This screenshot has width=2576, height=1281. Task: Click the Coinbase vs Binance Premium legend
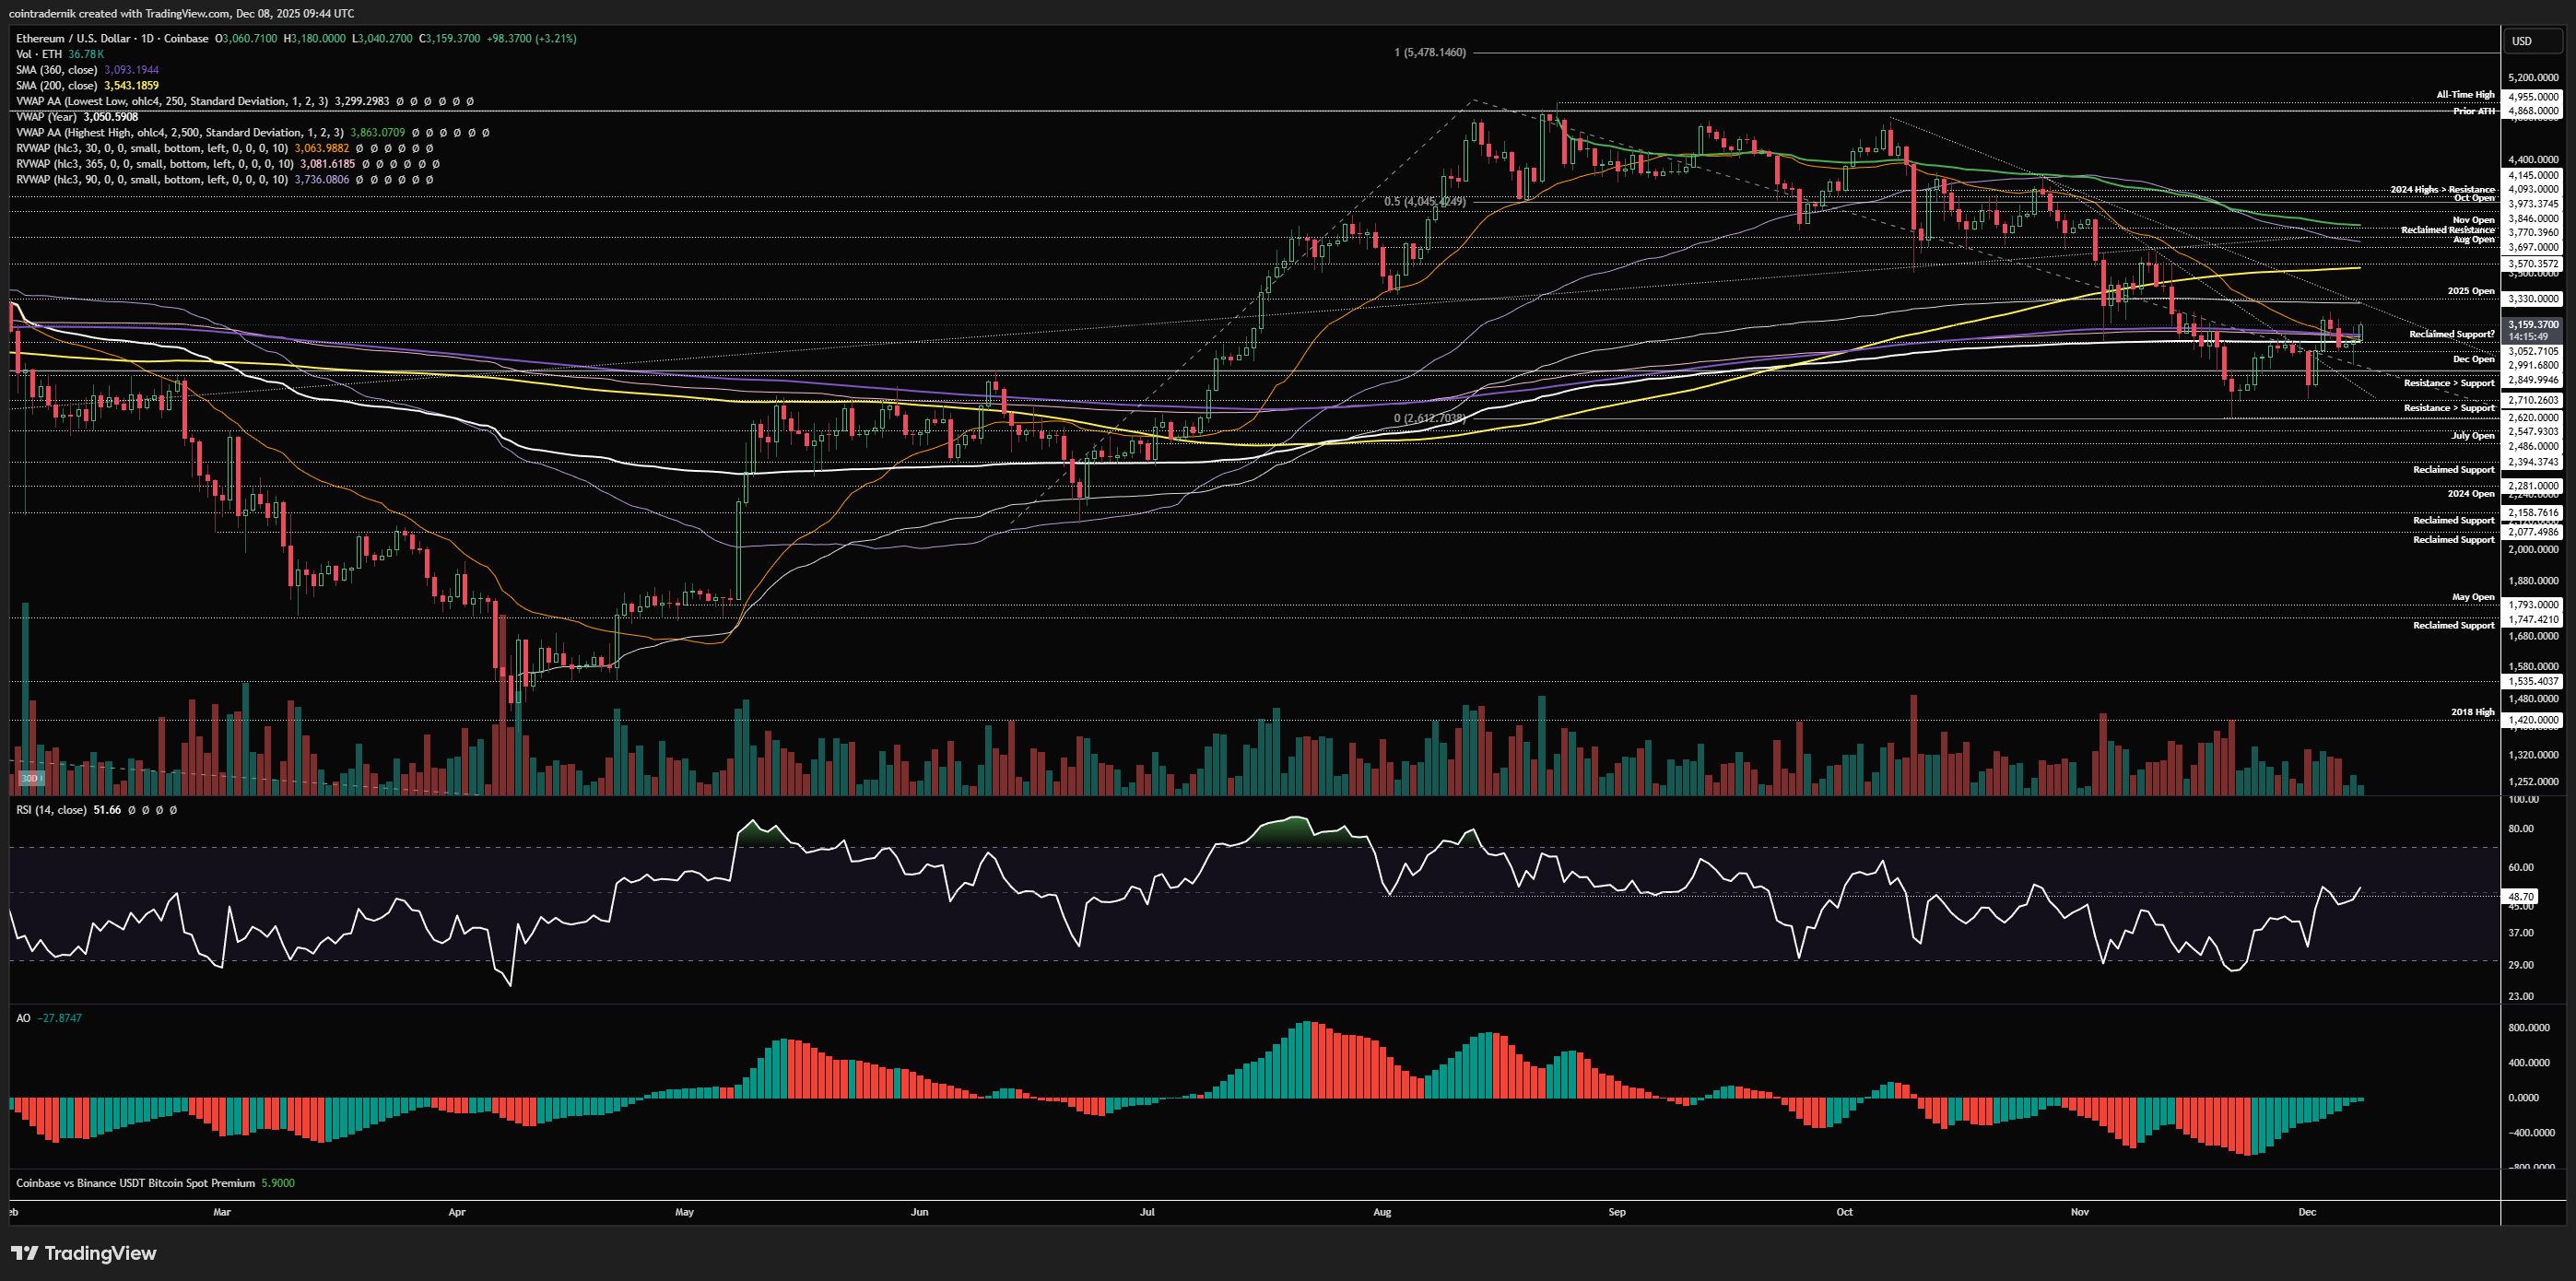135,1183
